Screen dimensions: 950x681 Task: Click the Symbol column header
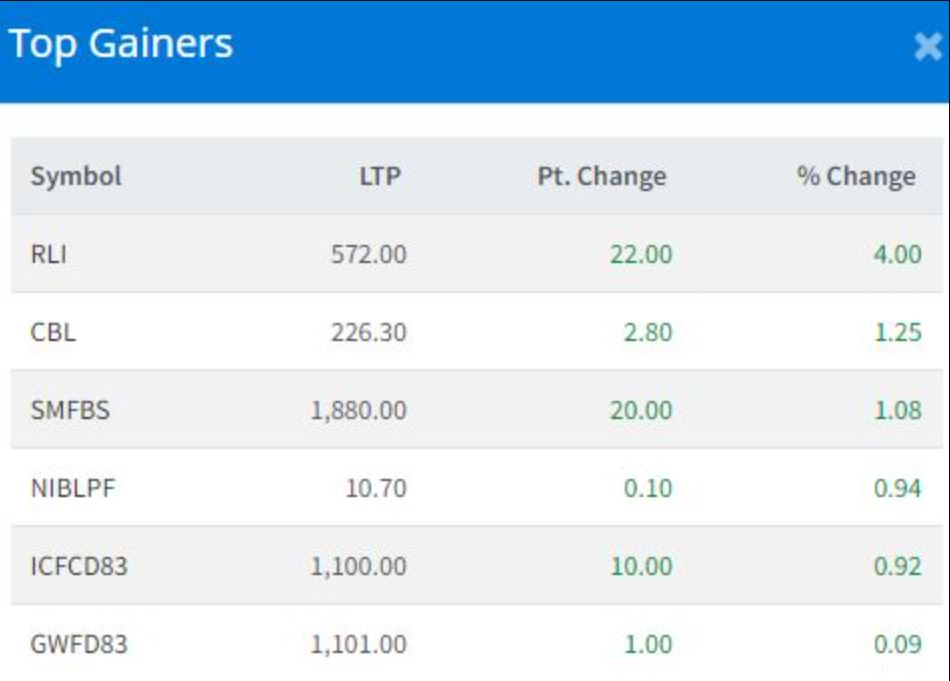[x=76, y=177]
